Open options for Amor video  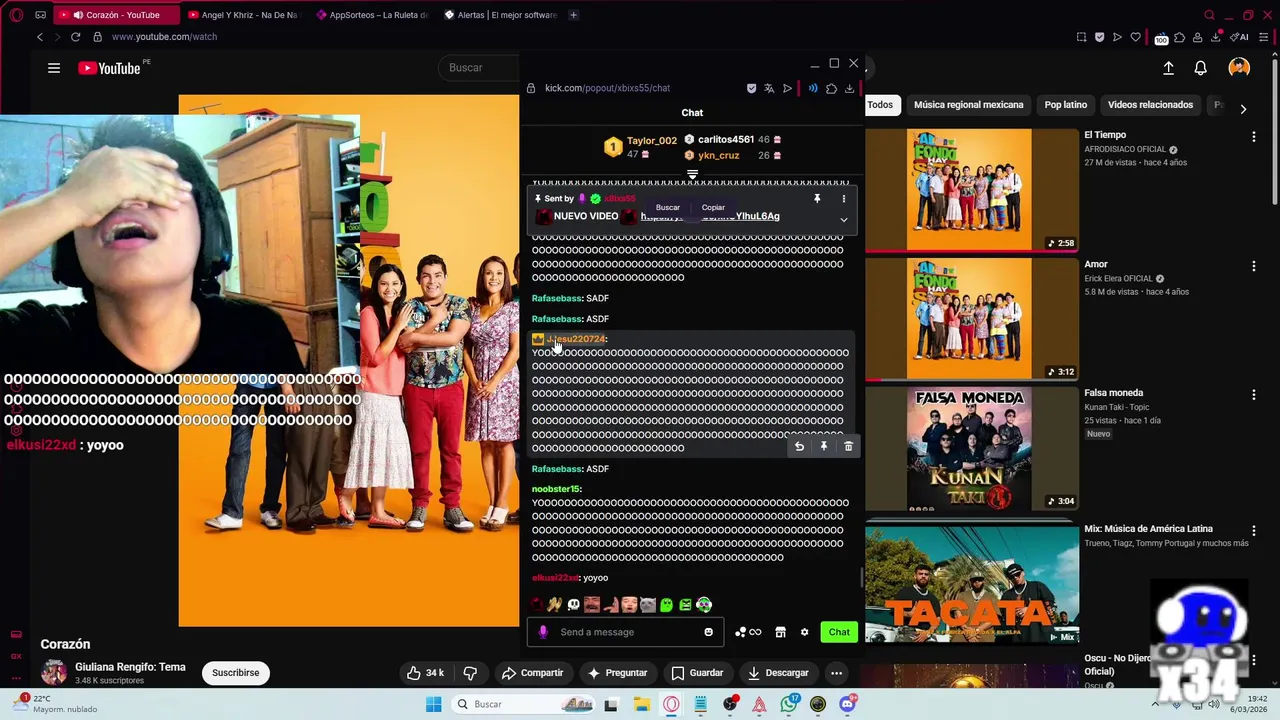1253,266
